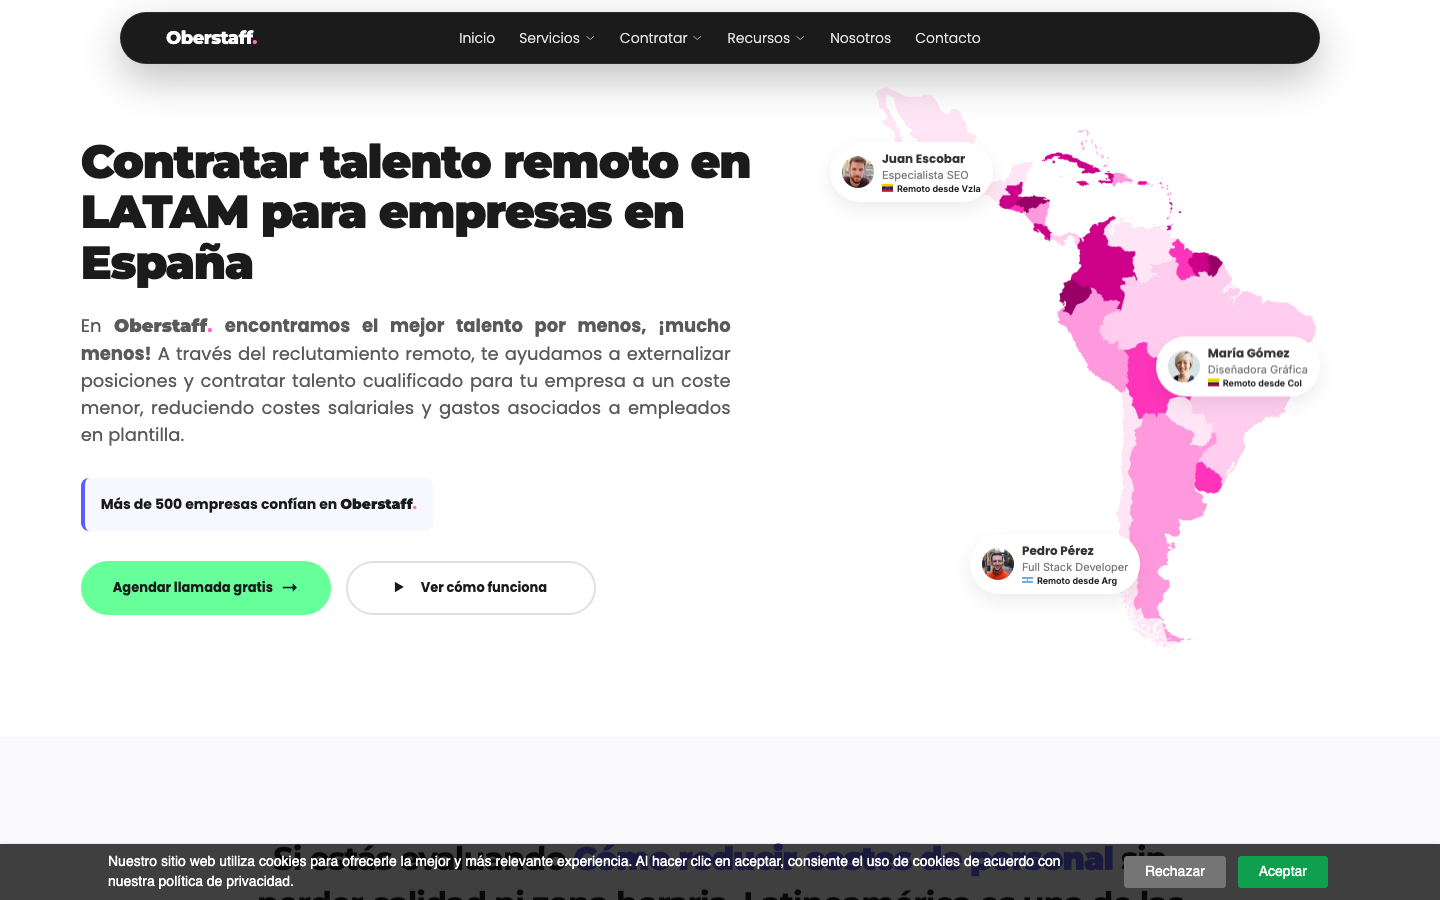The image size is (1440, 900).
Task: Open the Servicios menu item
Action: pos(549,38)
